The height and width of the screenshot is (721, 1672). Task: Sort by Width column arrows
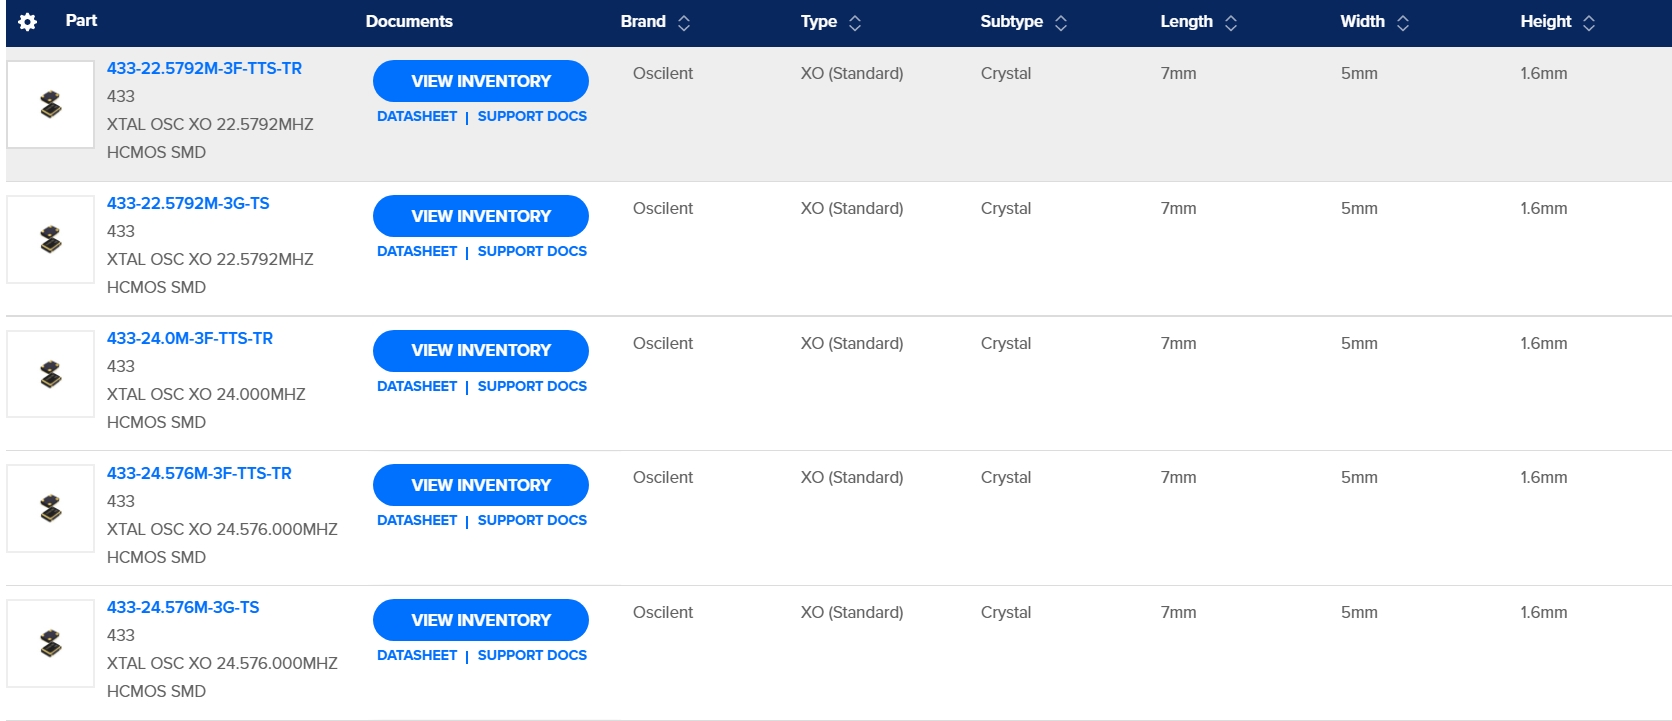(1403, 23)
